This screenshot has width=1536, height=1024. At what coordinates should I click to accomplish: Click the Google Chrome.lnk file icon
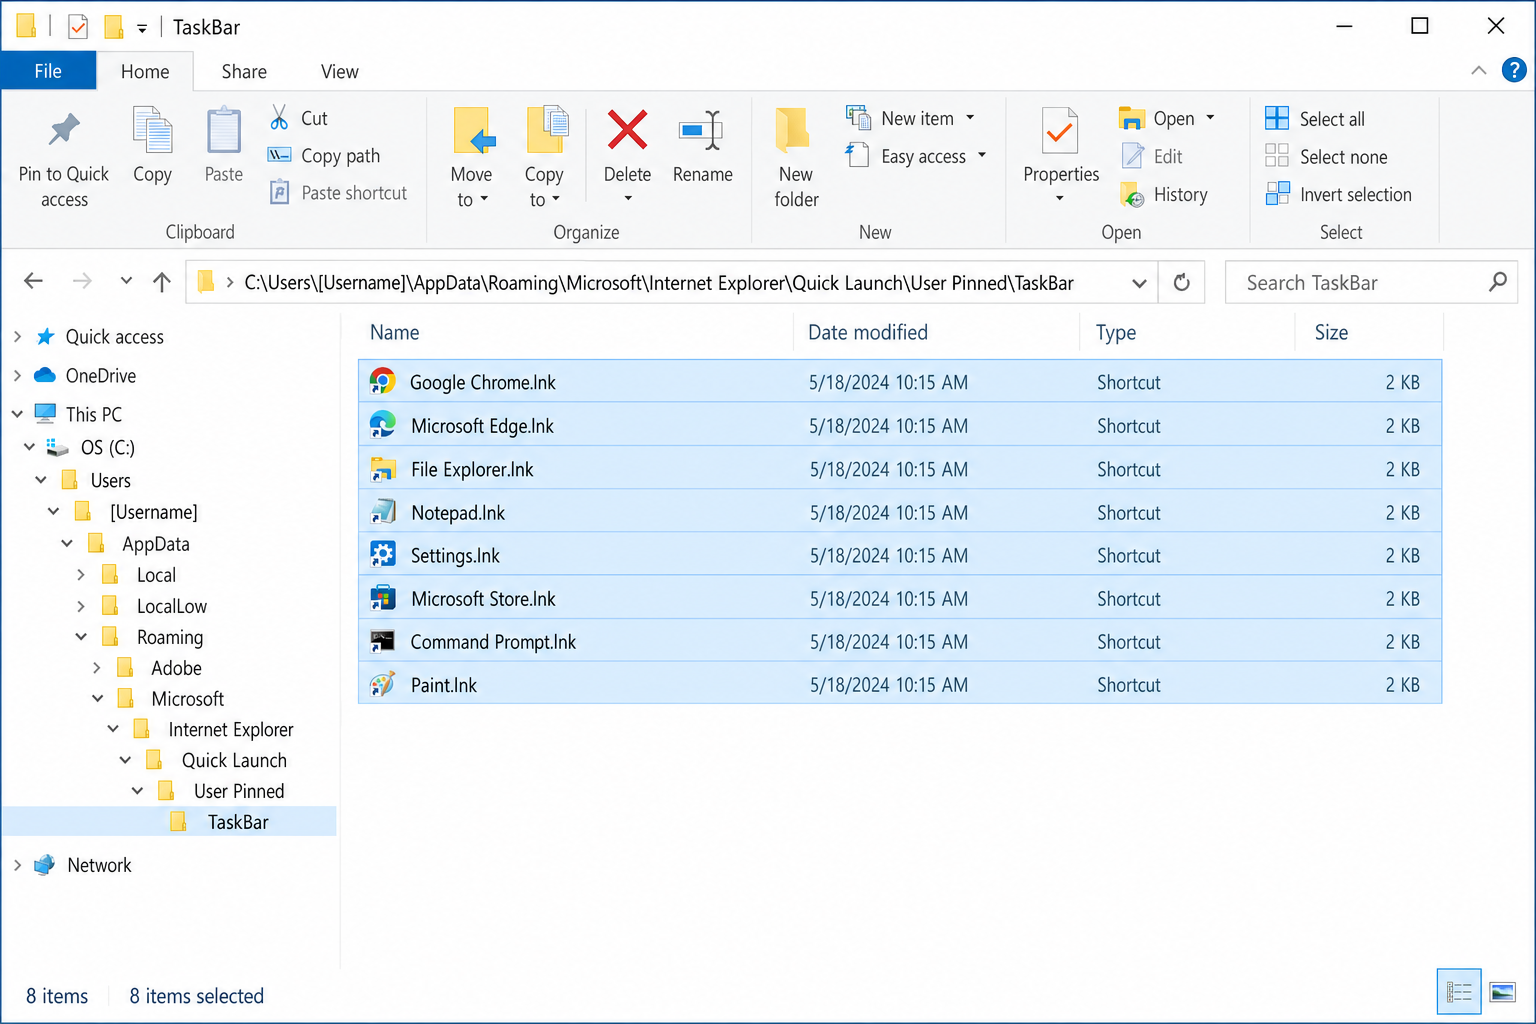pyautogui.click(x=382, y=381)
